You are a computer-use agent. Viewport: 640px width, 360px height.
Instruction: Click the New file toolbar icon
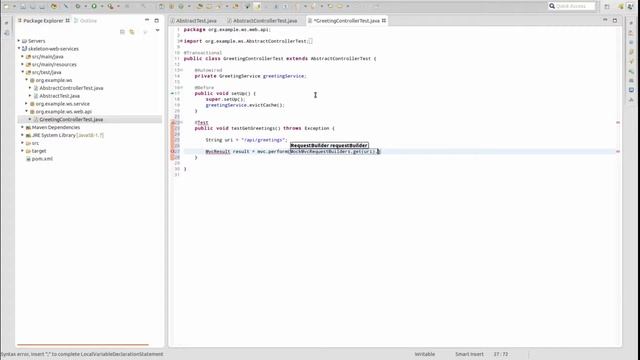click(x=6, y=6)
